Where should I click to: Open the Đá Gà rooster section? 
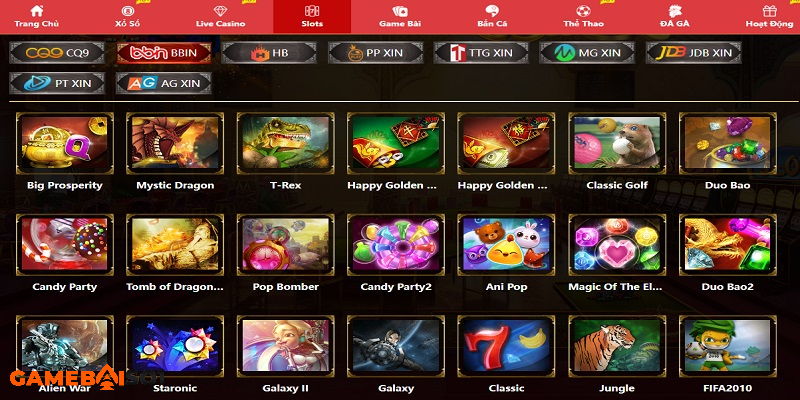pos(674,11)
